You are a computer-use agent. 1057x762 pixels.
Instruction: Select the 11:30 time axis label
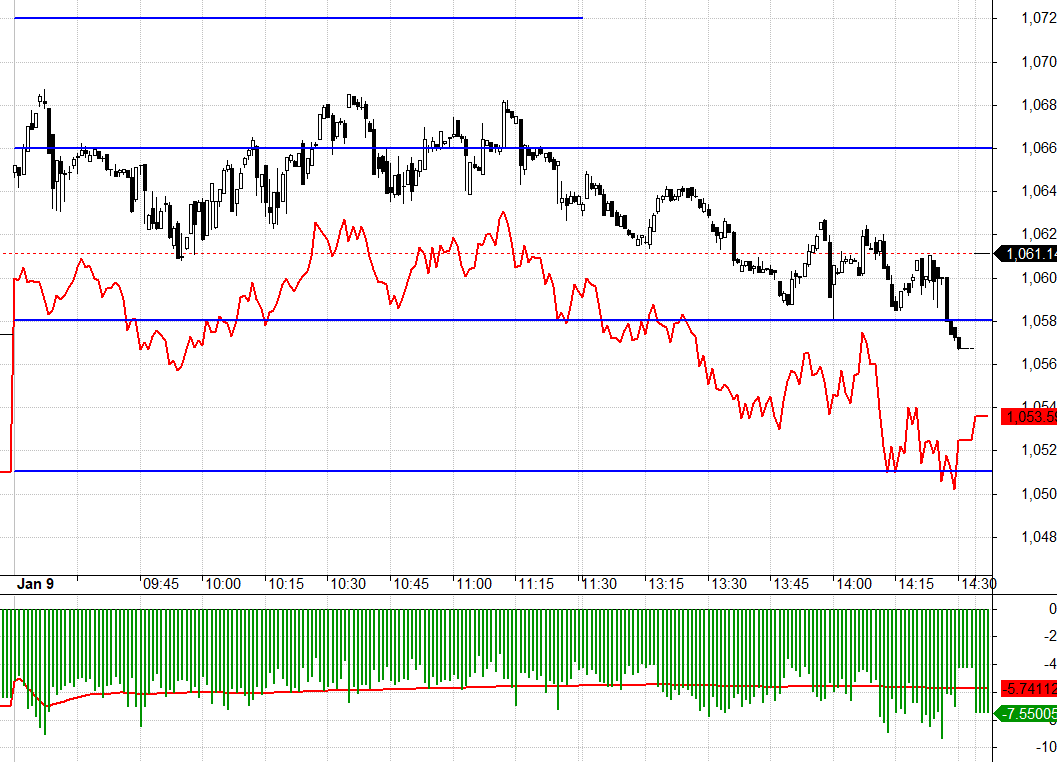click(x=599, y=584)
